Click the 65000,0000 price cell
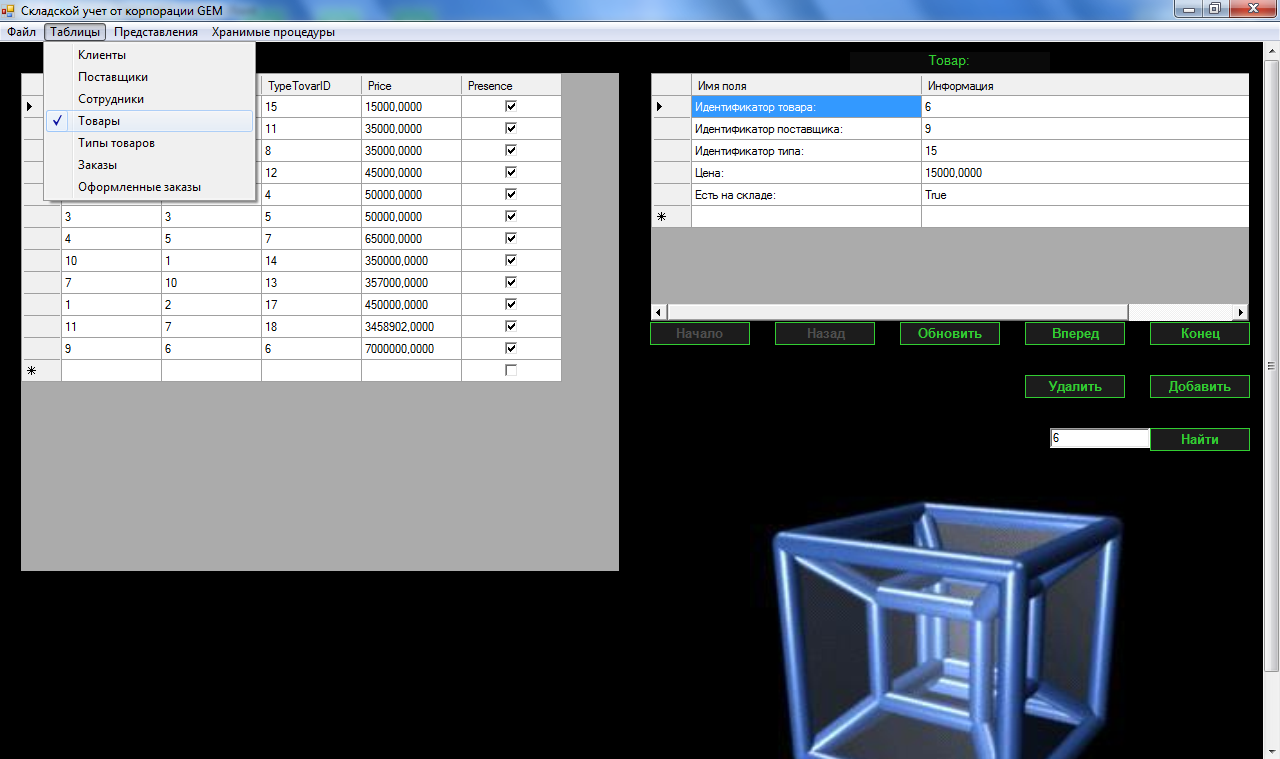 click(x=411, y=238)
